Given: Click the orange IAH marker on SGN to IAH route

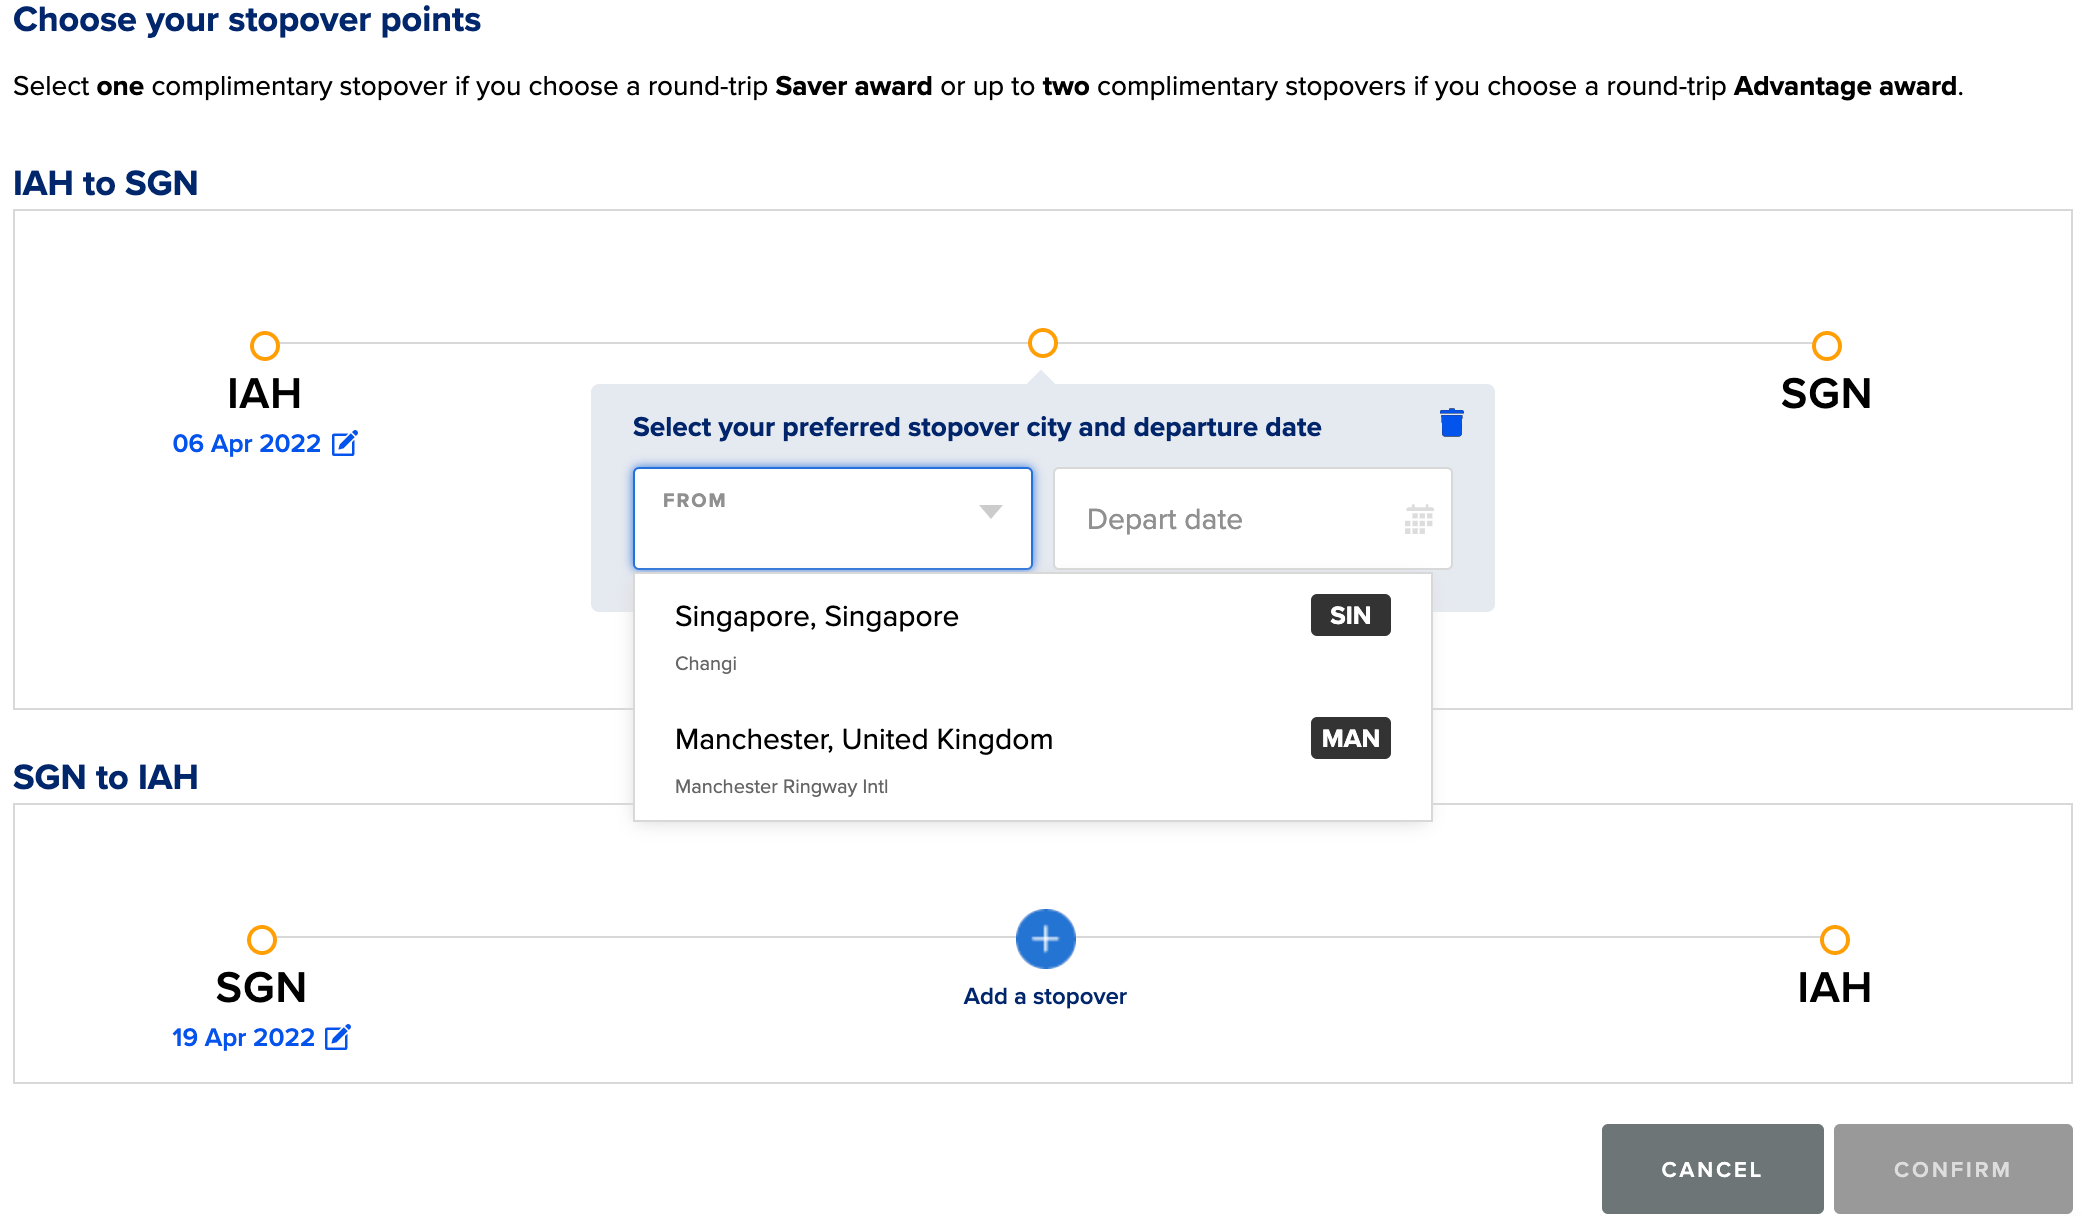Looking at the screenshot, I should click(x=1835, y=939).
